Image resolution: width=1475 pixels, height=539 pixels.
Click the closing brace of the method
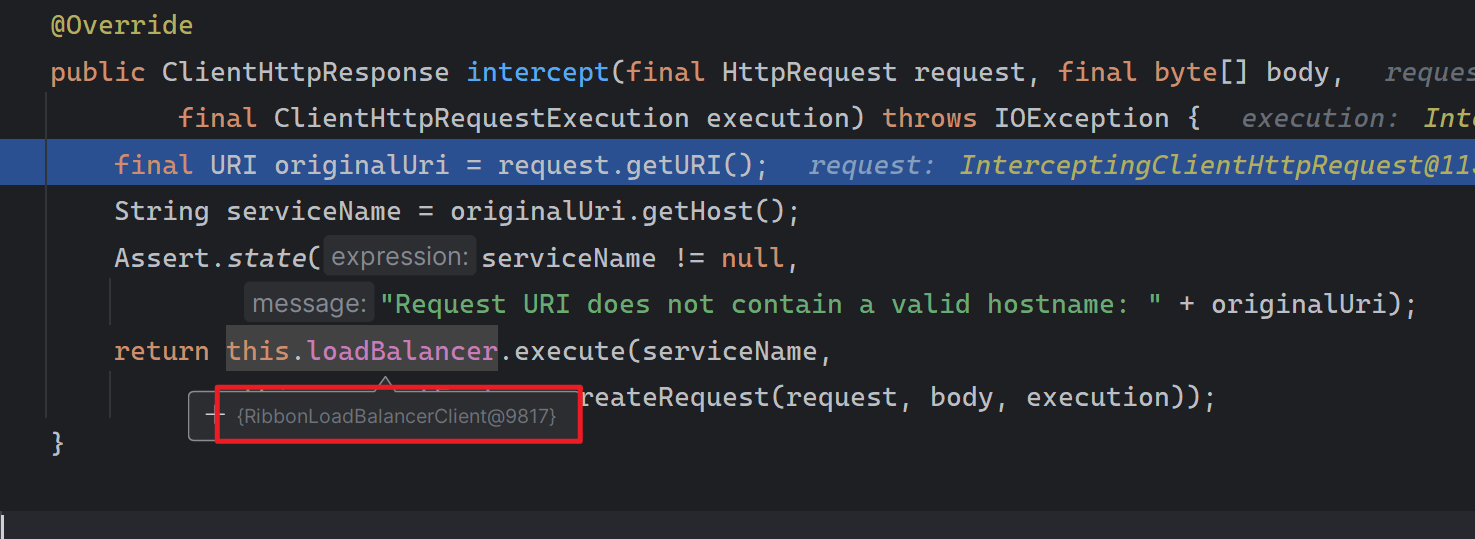coord(57,443)
